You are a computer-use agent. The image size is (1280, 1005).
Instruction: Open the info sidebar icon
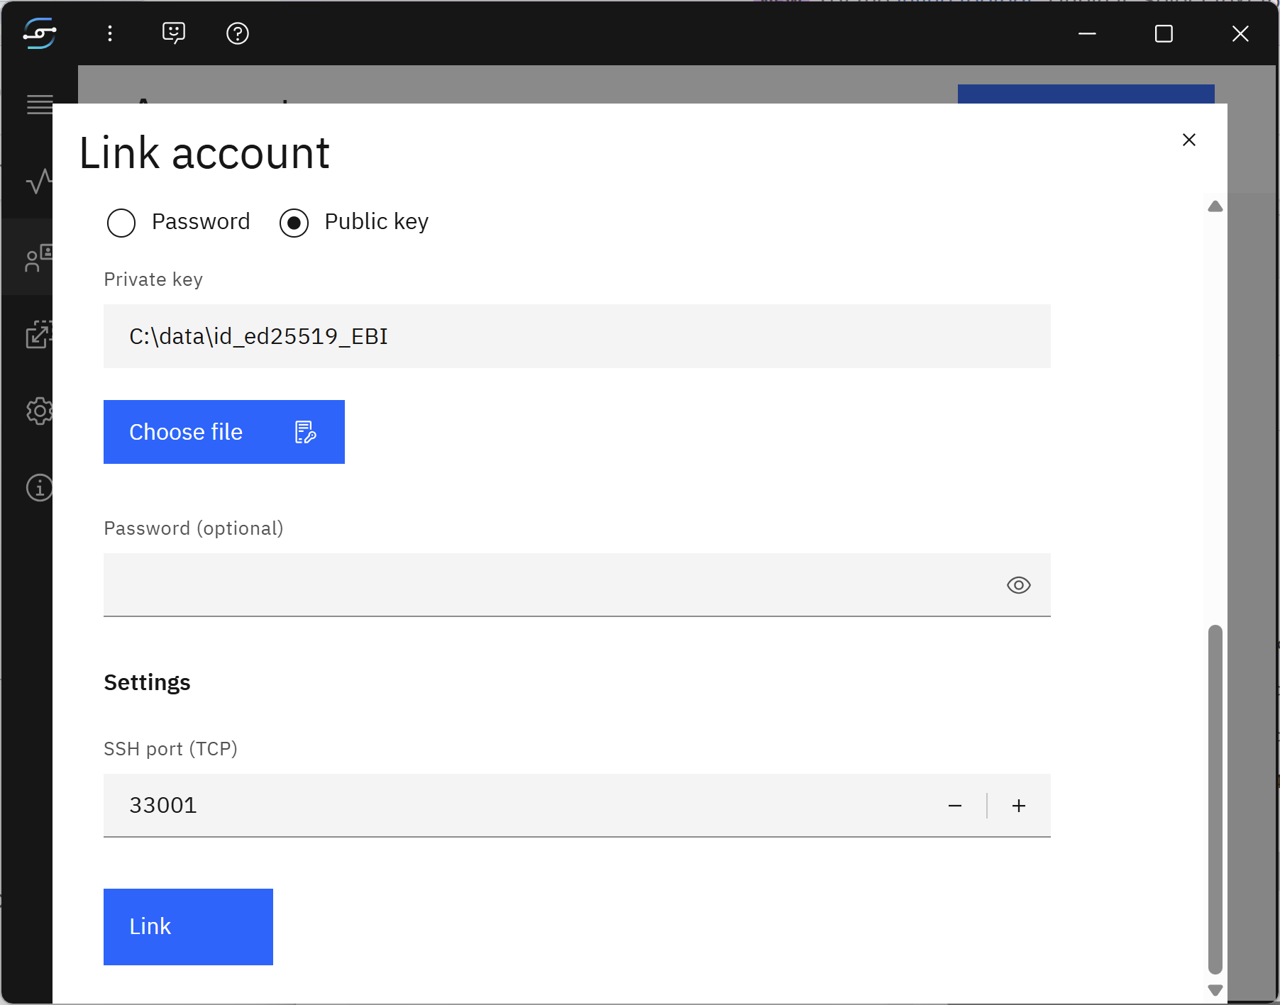(39, 488)
